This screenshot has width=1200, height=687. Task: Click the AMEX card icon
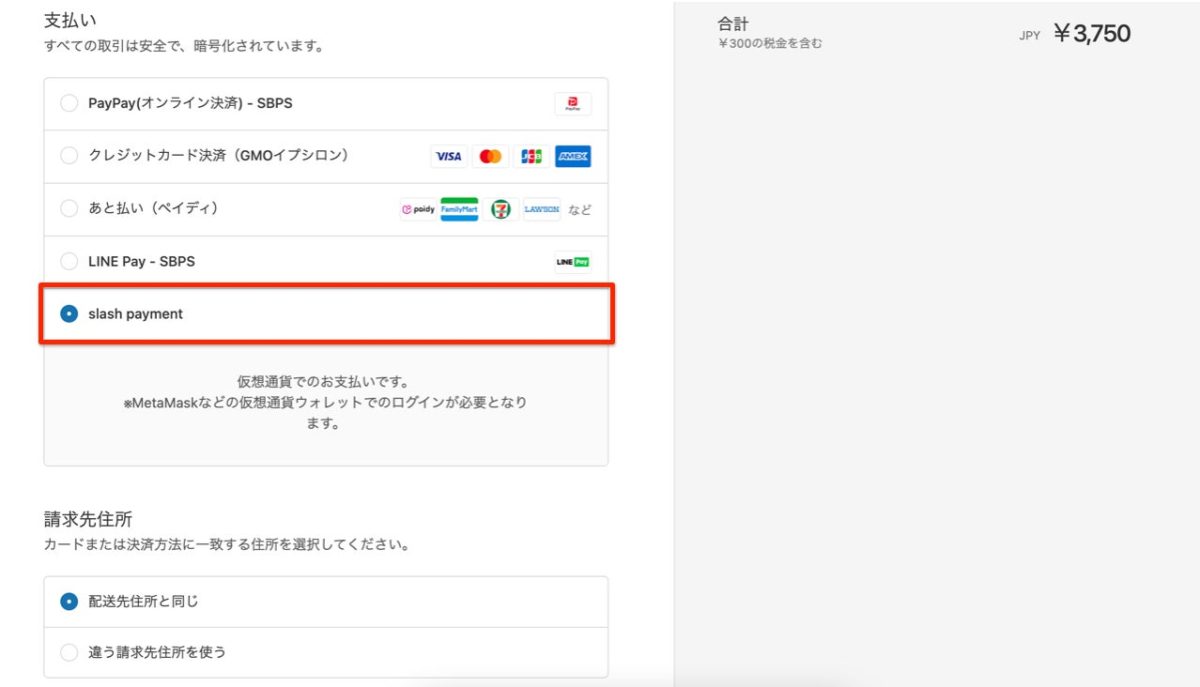[573, 157]
